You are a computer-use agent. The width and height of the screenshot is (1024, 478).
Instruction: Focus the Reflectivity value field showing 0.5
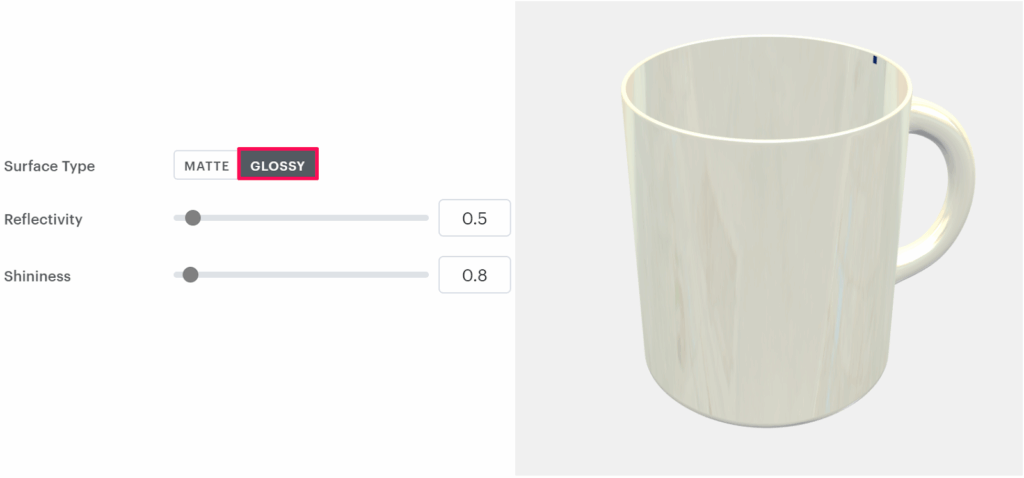[475, 218]
